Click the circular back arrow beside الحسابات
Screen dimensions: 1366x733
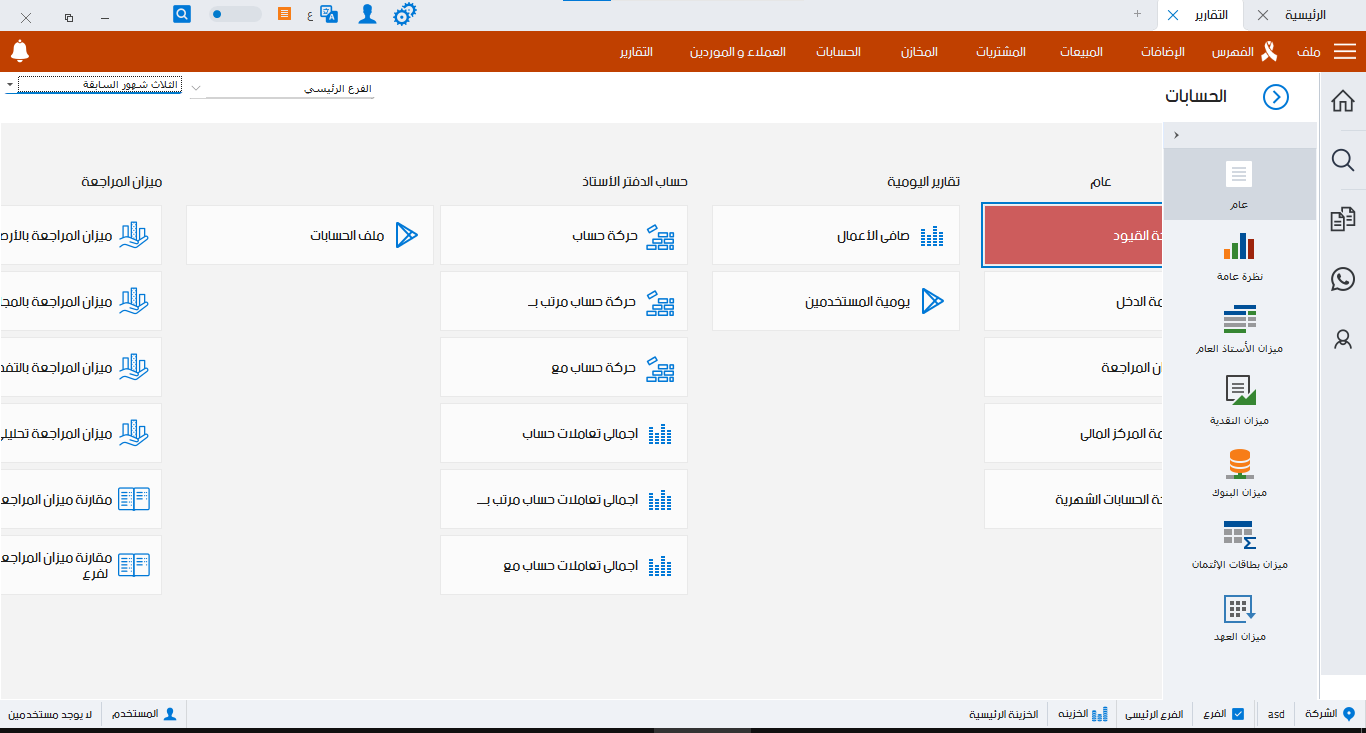click(1276, 97)
